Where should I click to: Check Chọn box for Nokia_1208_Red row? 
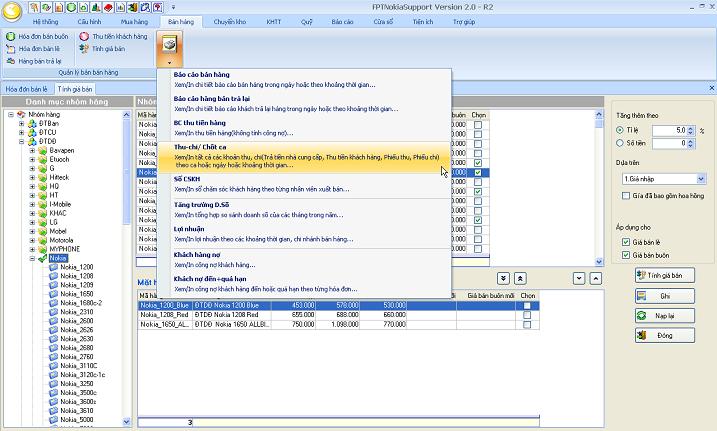(x=527, y=315)
